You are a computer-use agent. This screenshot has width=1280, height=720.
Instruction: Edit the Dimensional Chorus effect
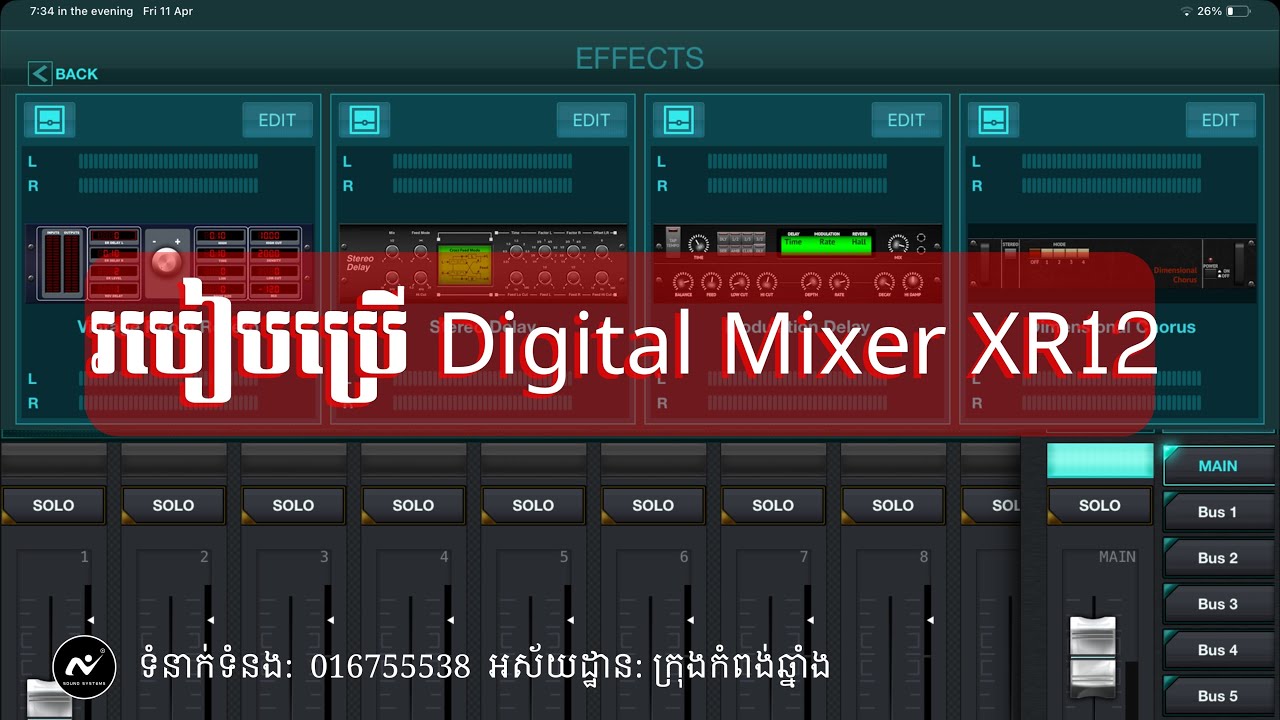click(x=1220, y=120)
